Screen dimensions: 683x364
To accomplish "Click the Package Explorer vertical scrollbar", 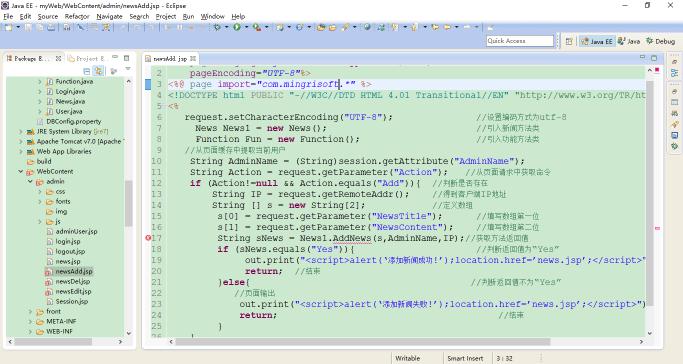I will [x=128, y=203].
